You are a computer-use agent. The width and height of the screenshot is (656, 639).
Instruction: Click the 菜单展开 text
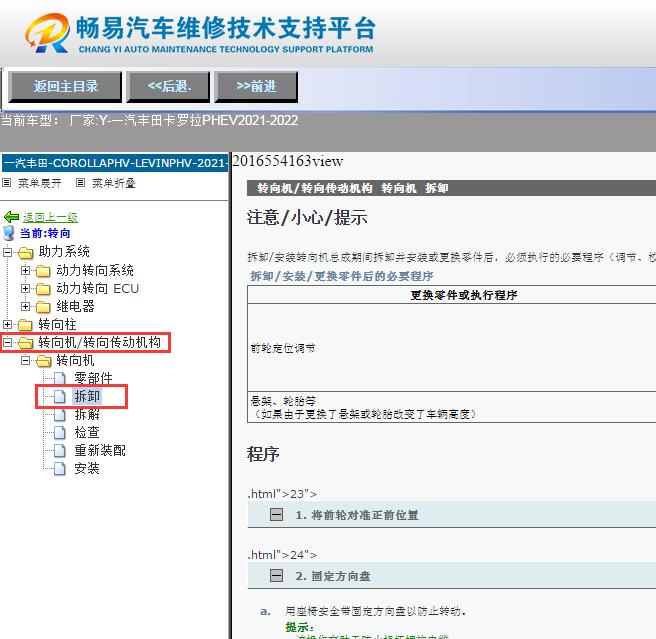coord(40,183)
